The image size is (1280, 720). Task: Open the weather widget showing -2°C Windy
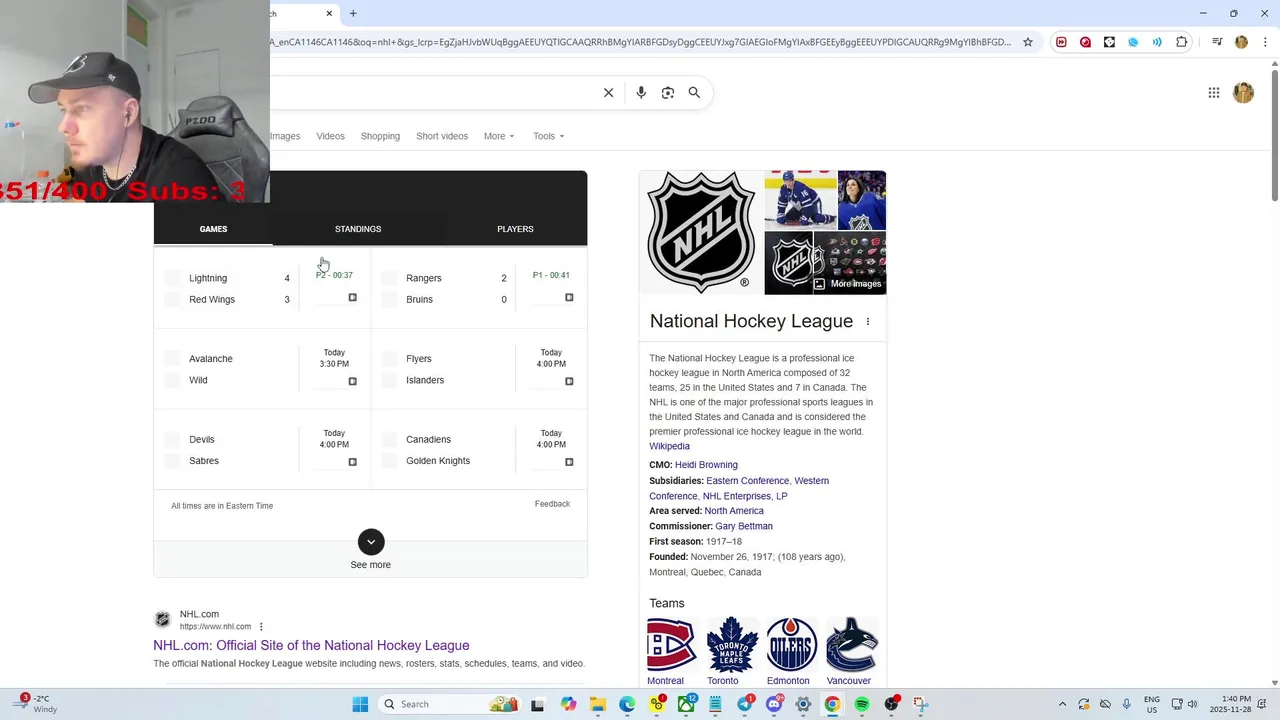click(x=38, y=704)
